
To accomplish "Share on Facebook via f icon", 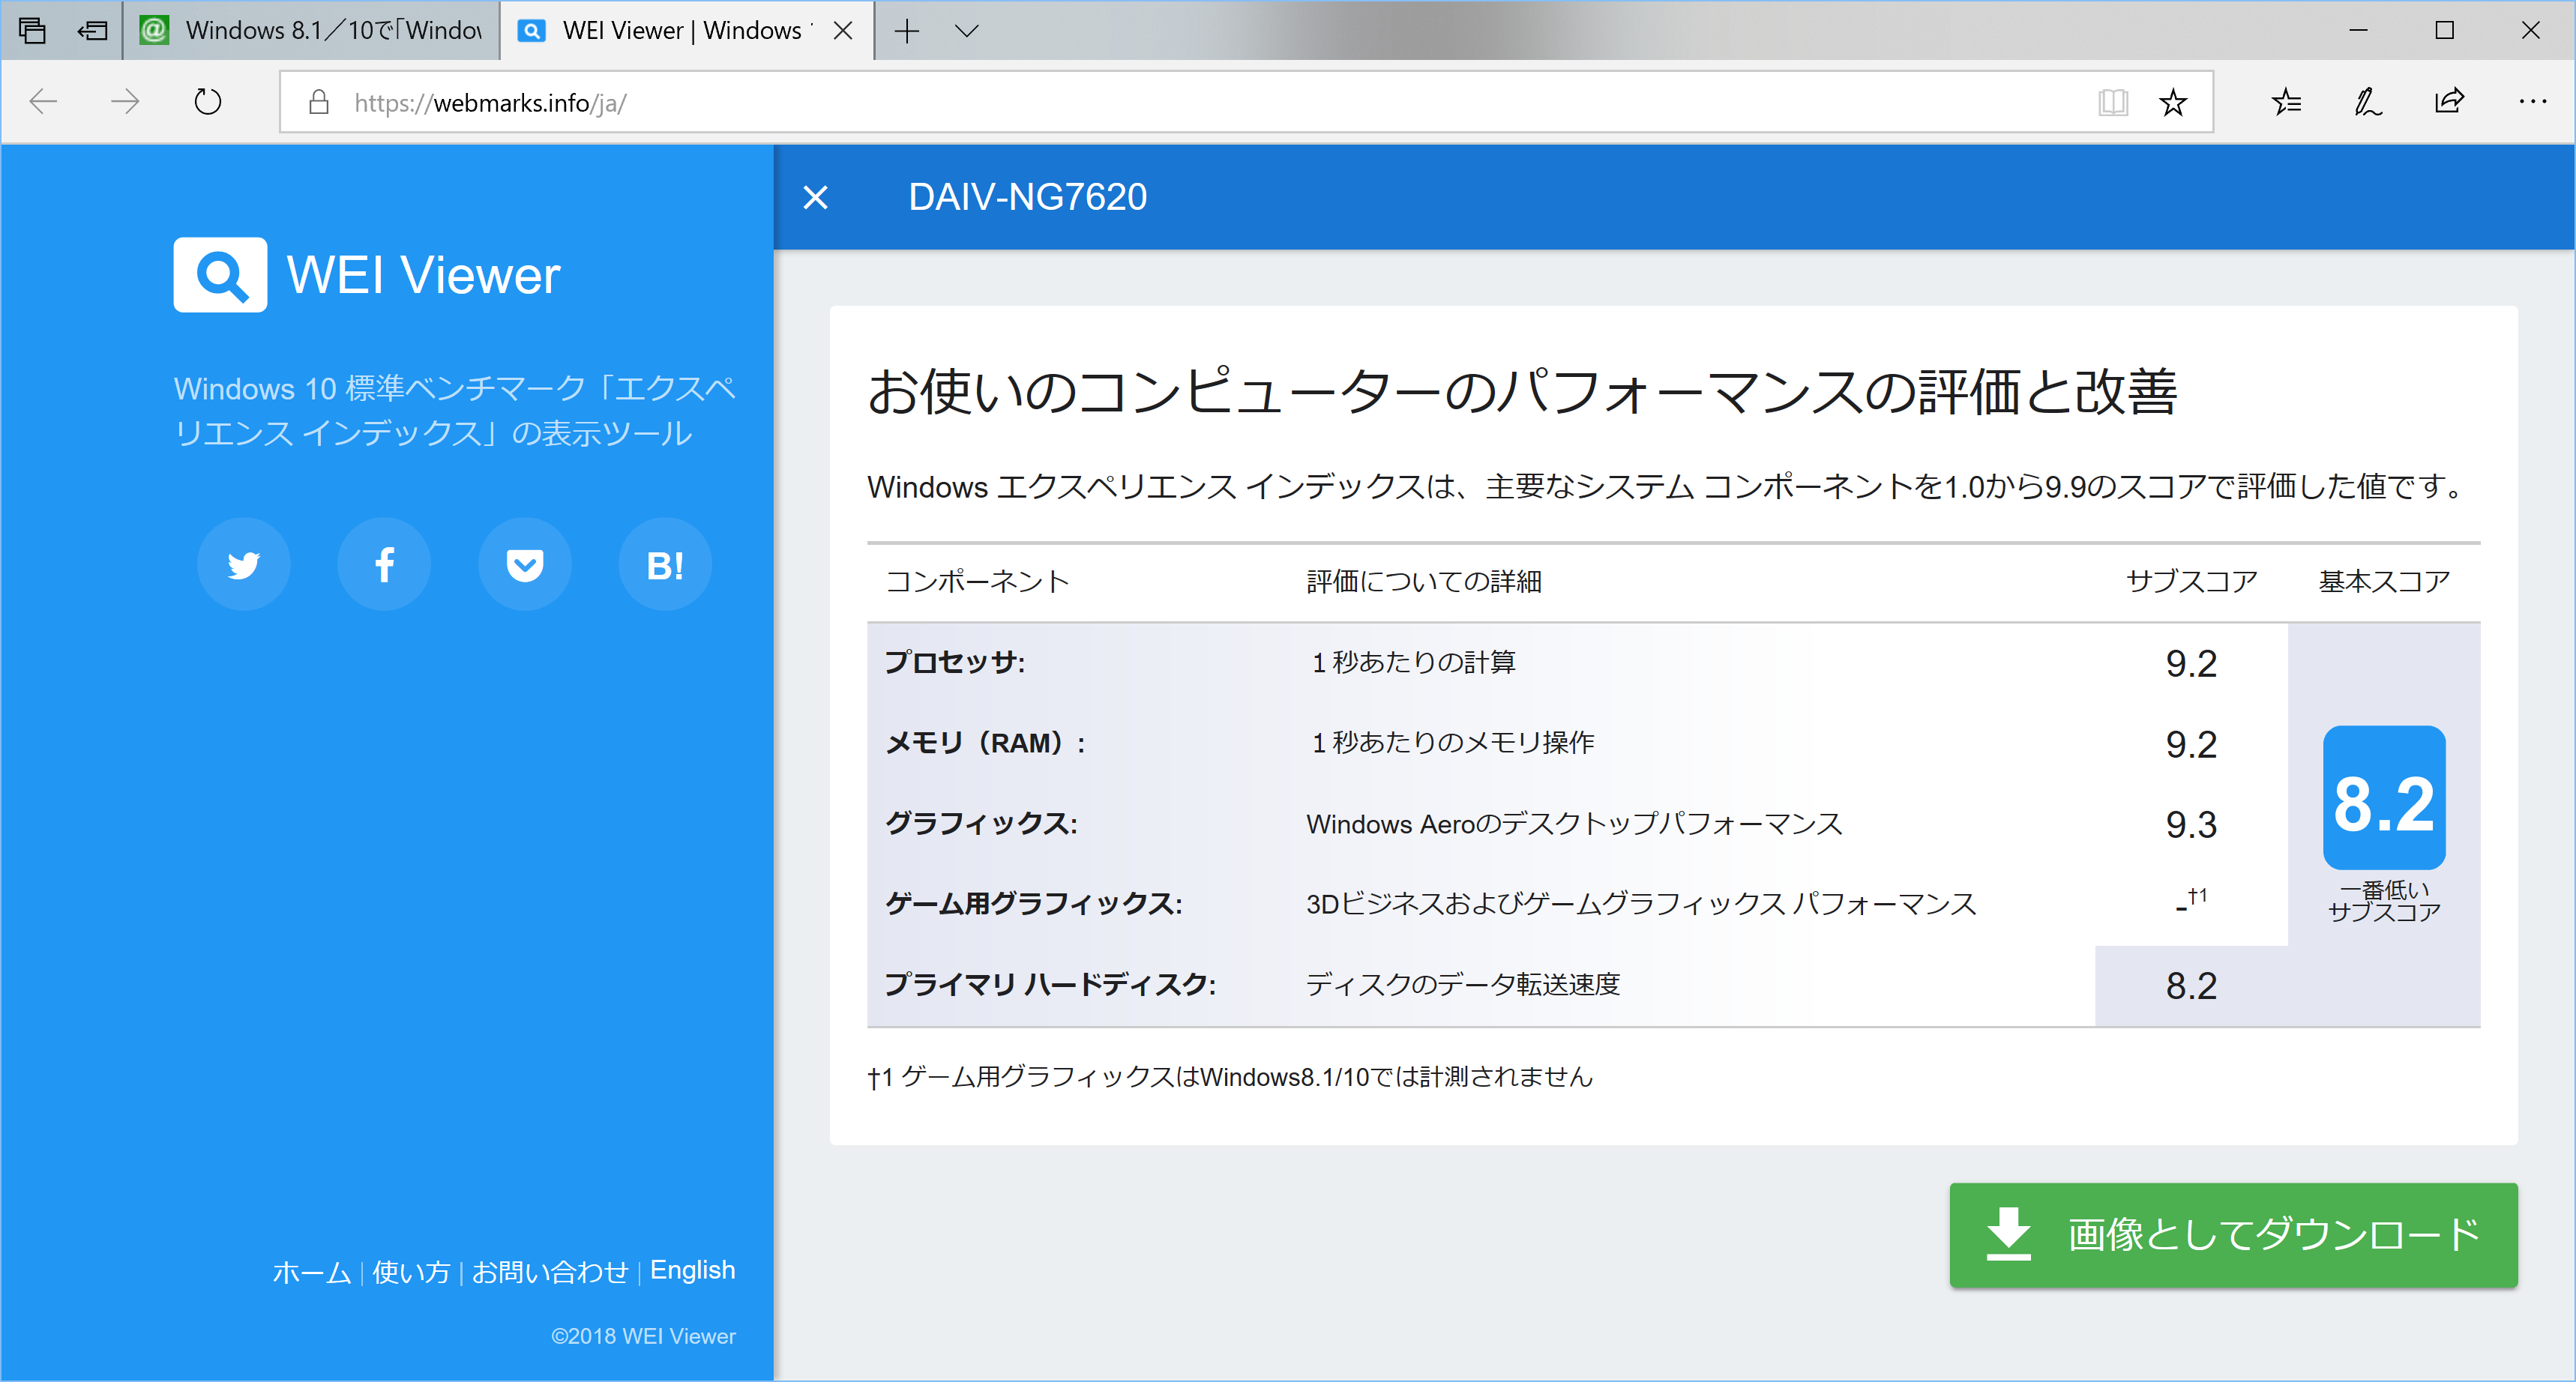I will [x=384, y=565].
